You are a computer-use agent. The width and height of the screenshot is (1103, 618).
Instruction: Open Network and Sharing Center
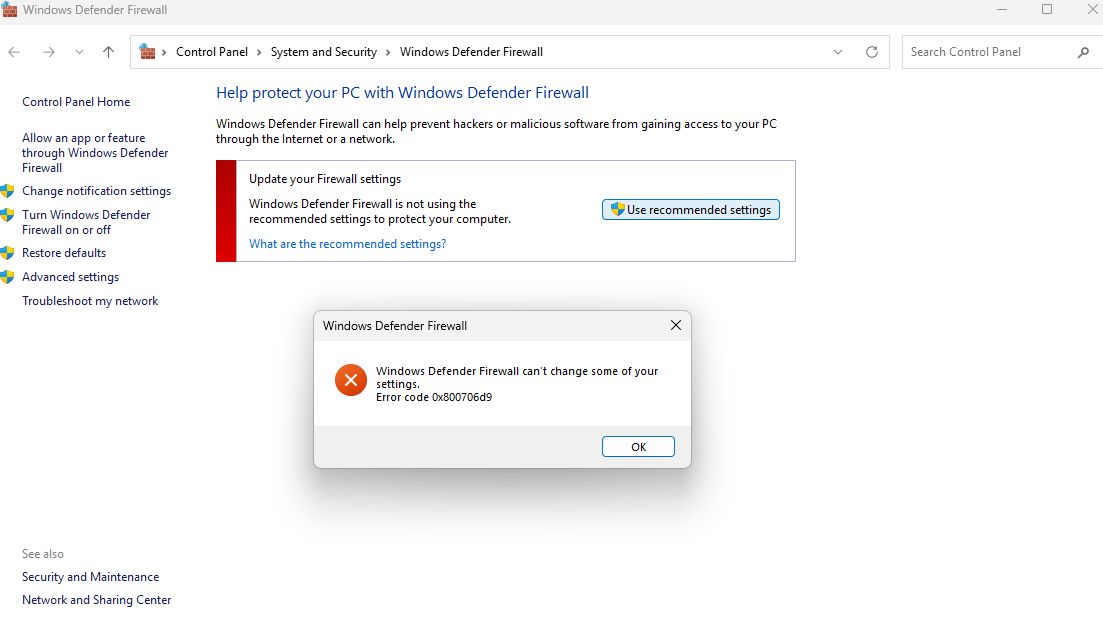coord(96,600)
